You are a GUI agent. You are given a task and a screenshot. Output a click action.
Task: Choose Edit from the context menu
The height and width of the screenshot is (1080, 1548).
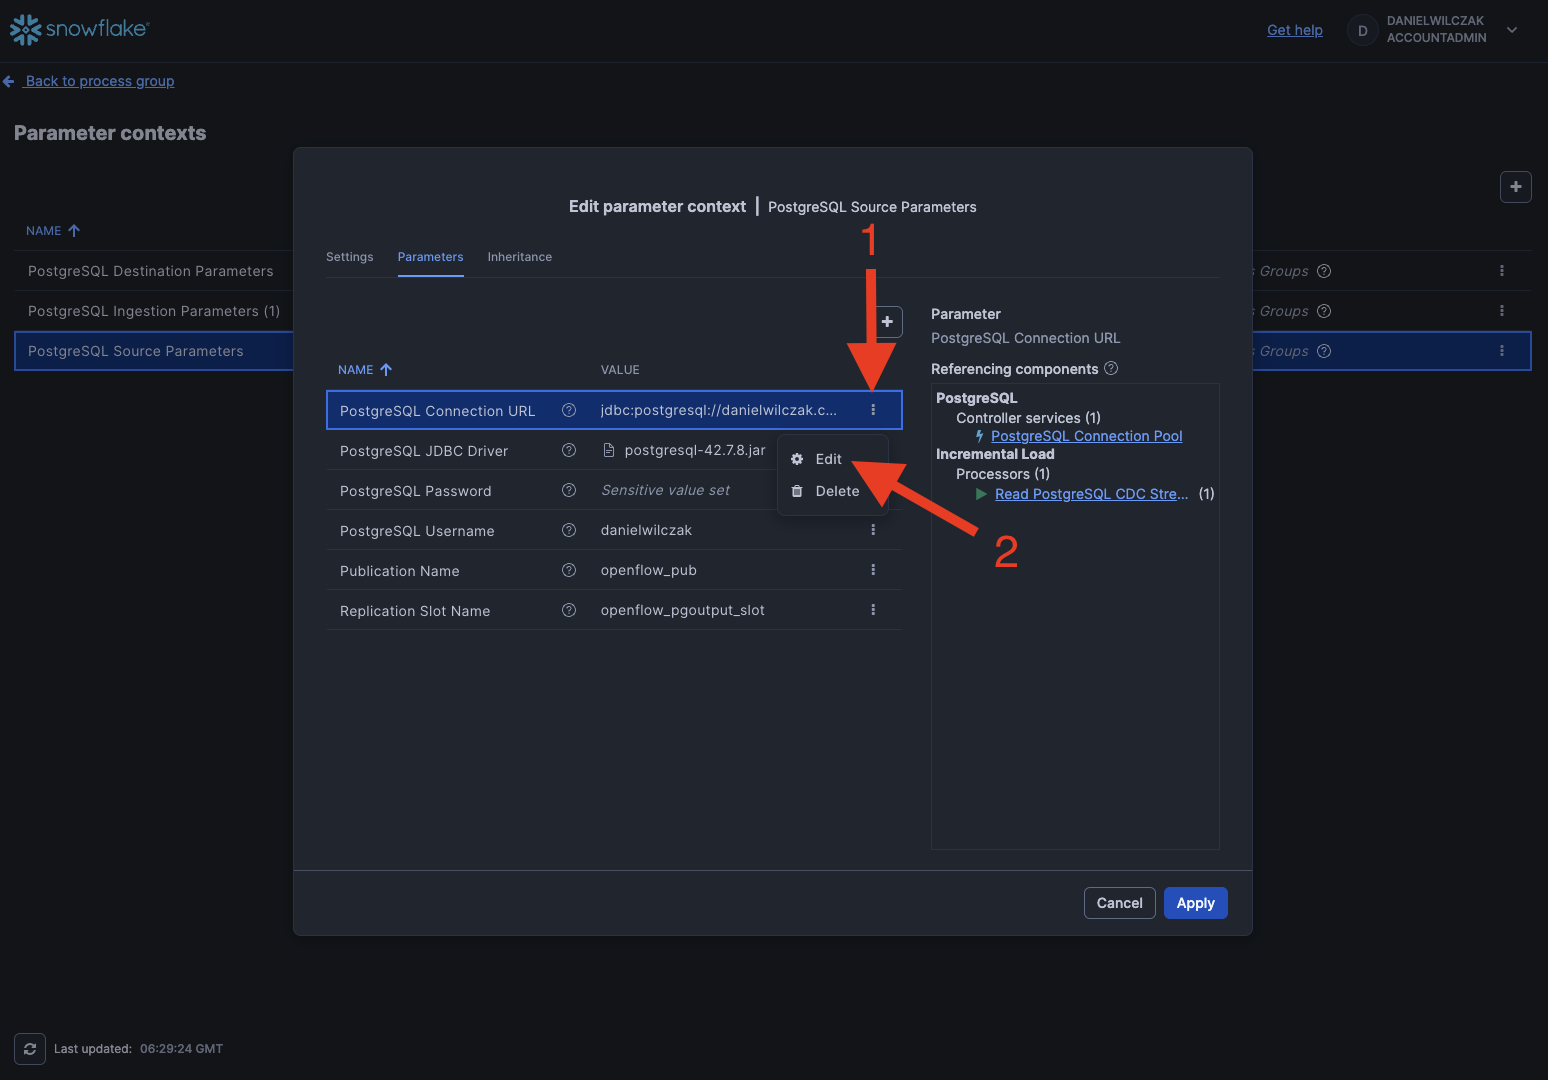(828, 459)
